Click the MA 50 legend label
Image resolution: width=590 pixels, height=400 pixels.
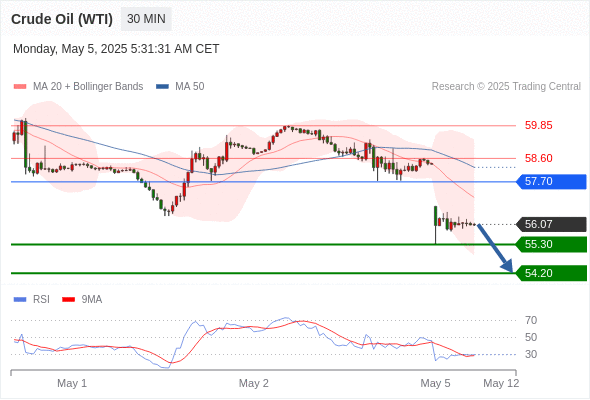click(x=190, y=87)
